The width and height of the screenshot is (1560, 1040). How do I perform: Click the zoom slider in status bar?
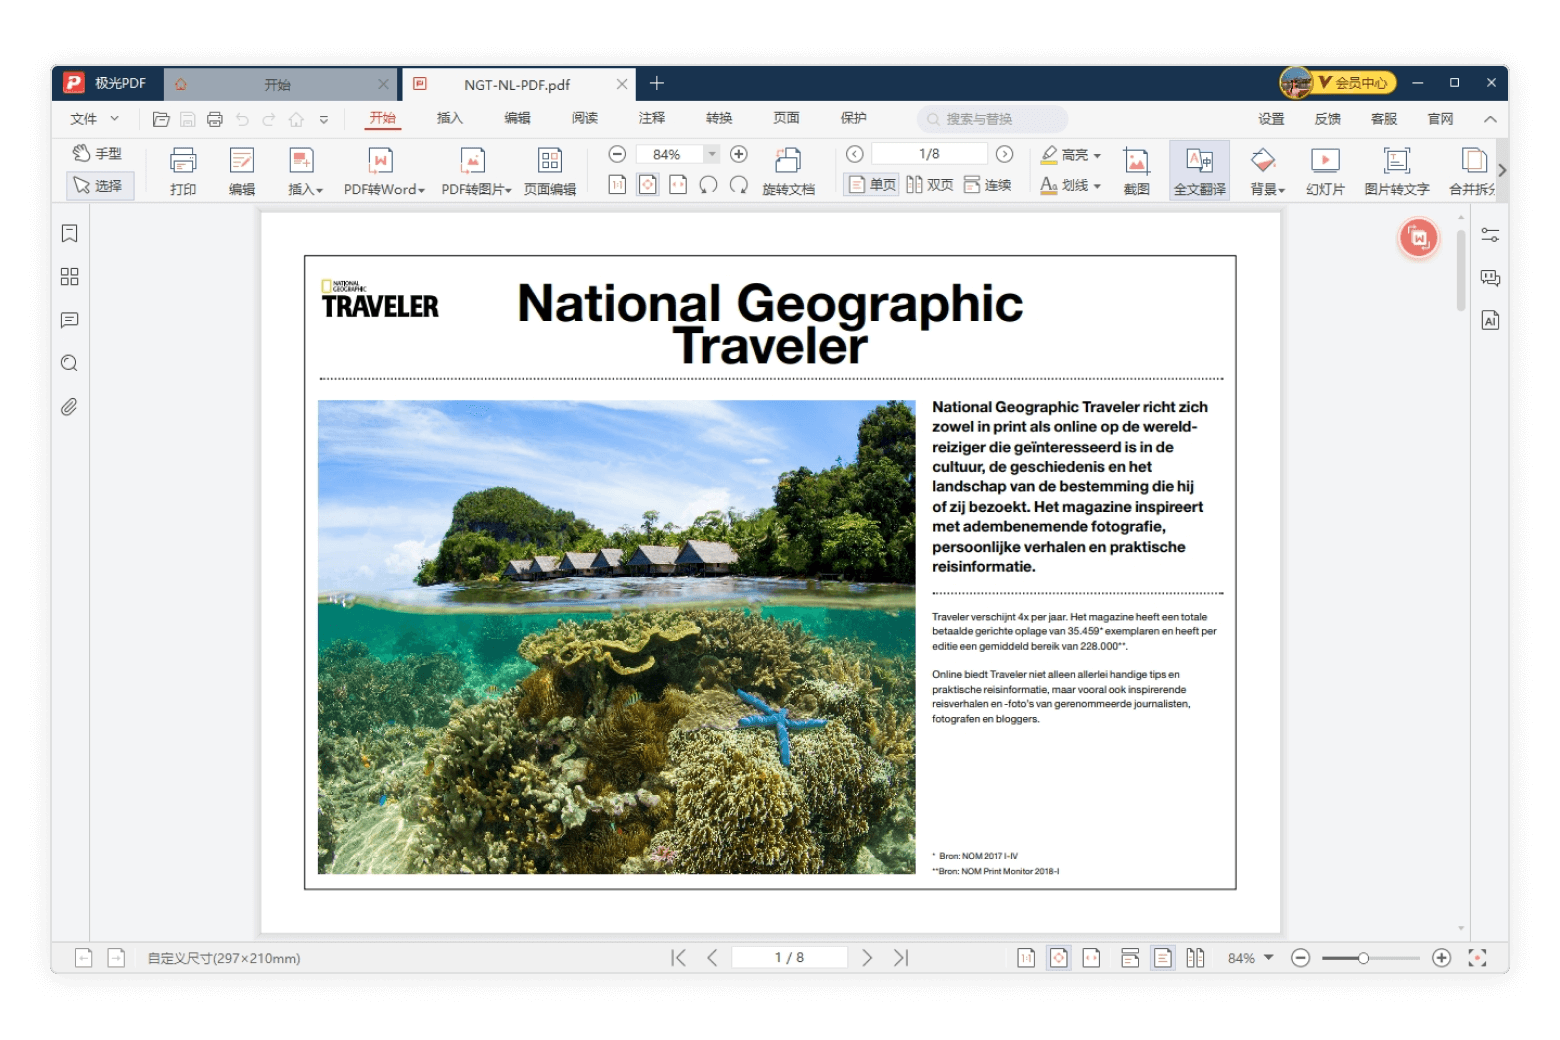pyautogui.click(x=1370, y=958)
